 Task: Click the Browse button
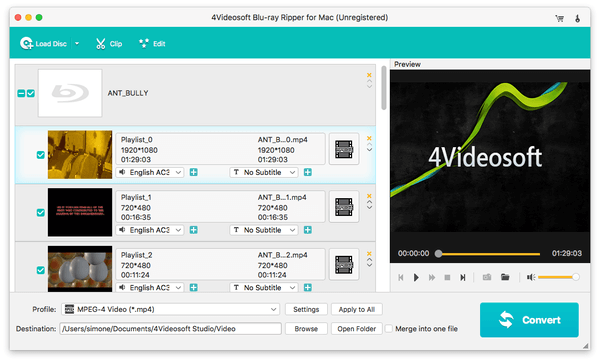tap(306, 329)
